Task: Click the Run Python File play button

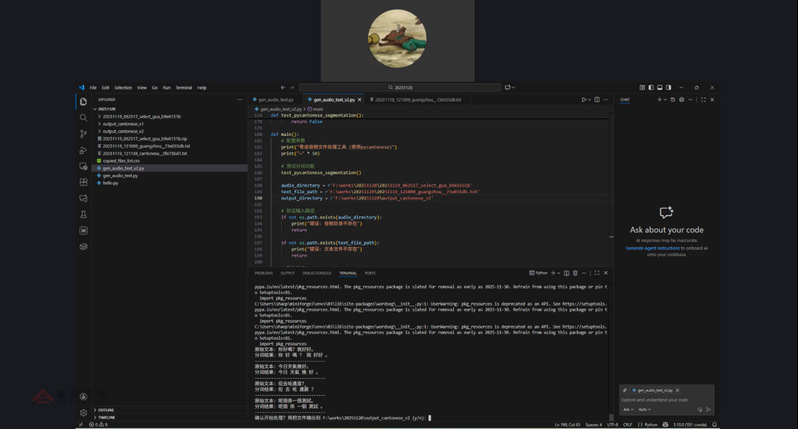Action: (584, 100)
